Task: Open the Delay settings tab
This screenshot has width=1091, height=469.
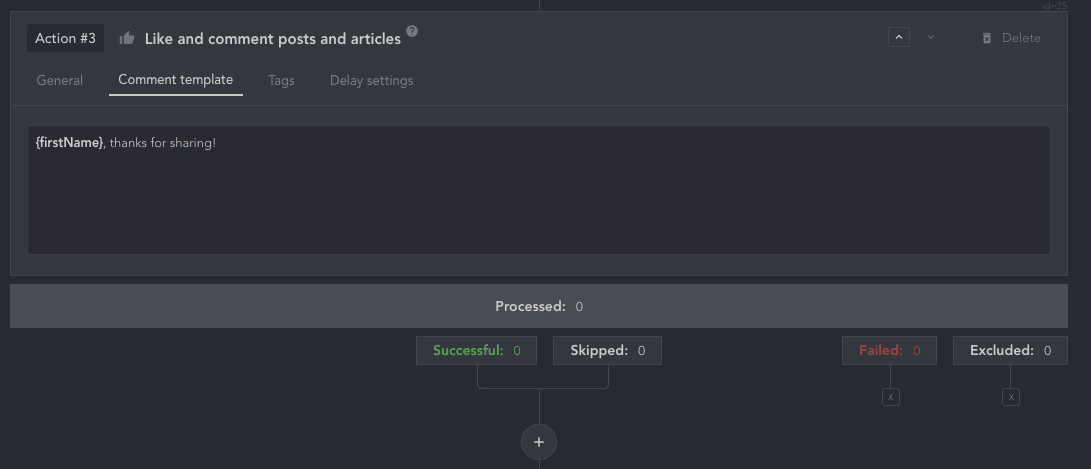Action: pos(372,81)
